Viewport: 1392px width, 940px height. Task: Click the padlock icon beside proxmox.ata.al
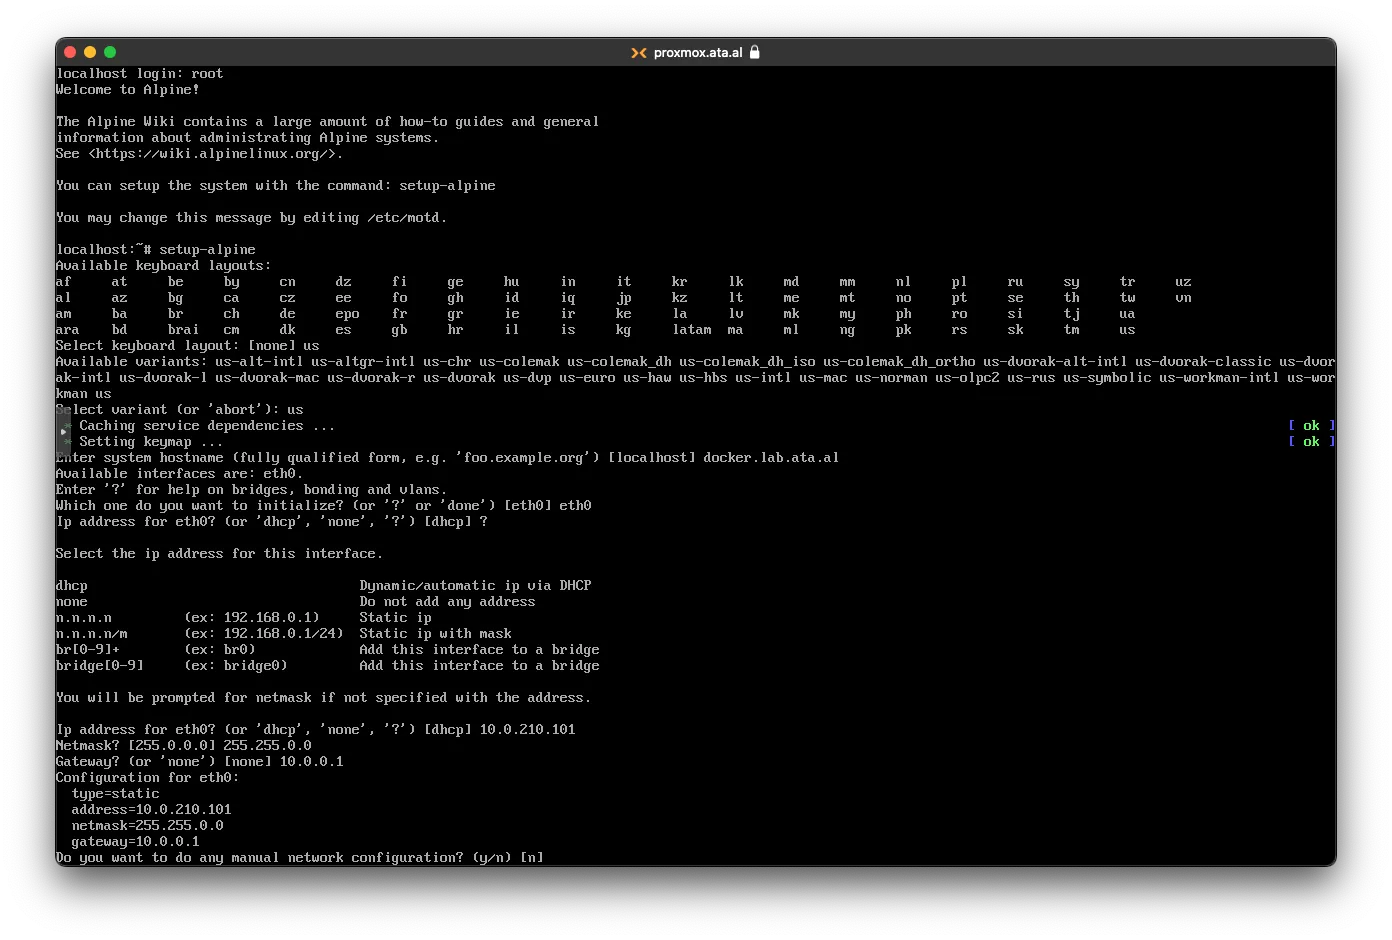click(755, 52)
